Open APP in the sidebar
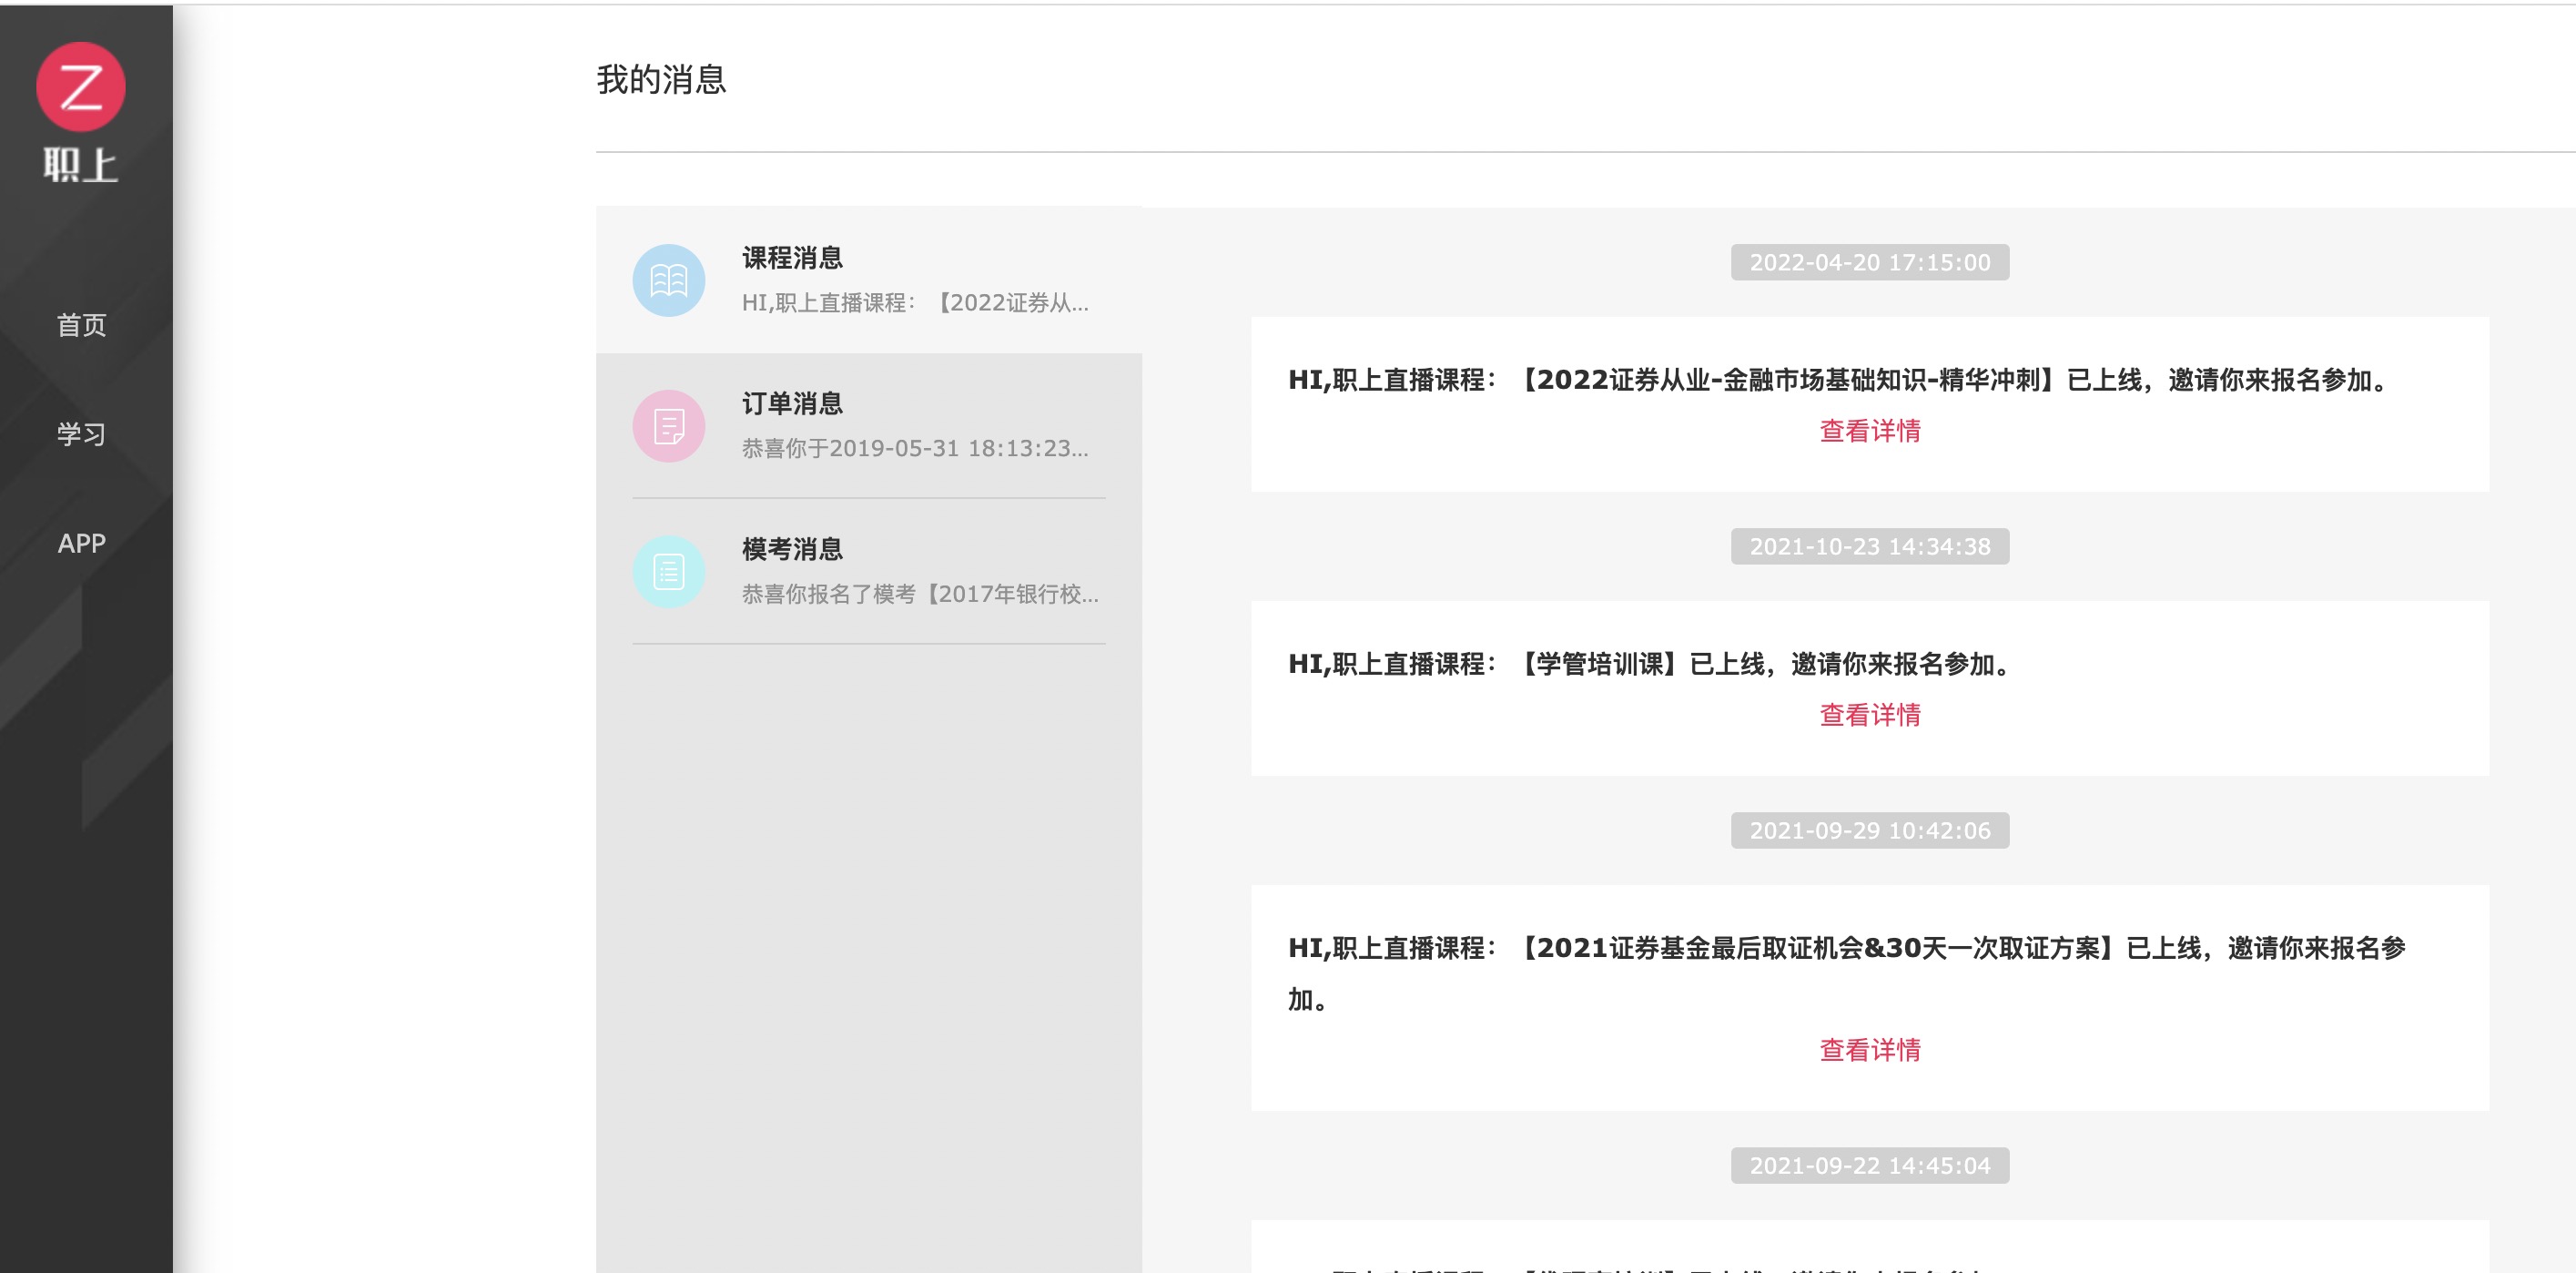Screen dimensions: 2576x1273 pyautogui.click(x=82, y=543)
